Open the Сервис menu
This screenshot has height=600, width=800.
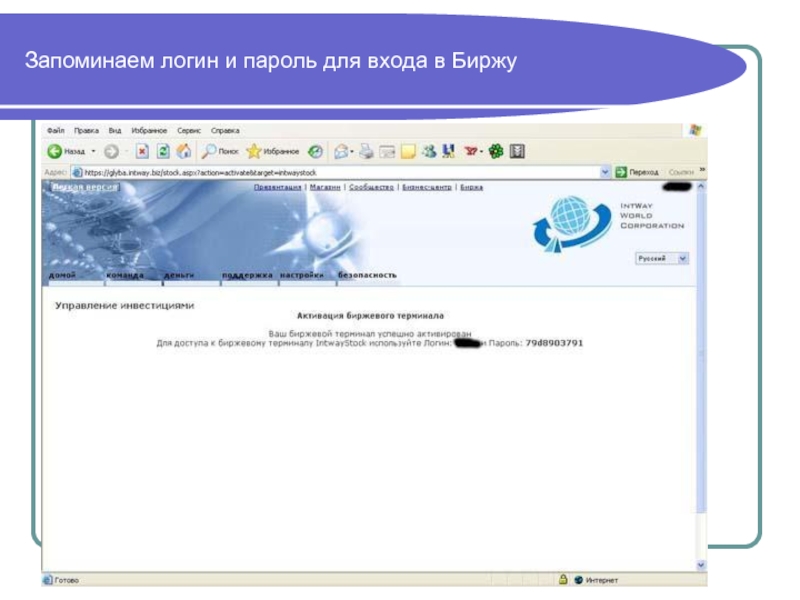coord(189,130)
